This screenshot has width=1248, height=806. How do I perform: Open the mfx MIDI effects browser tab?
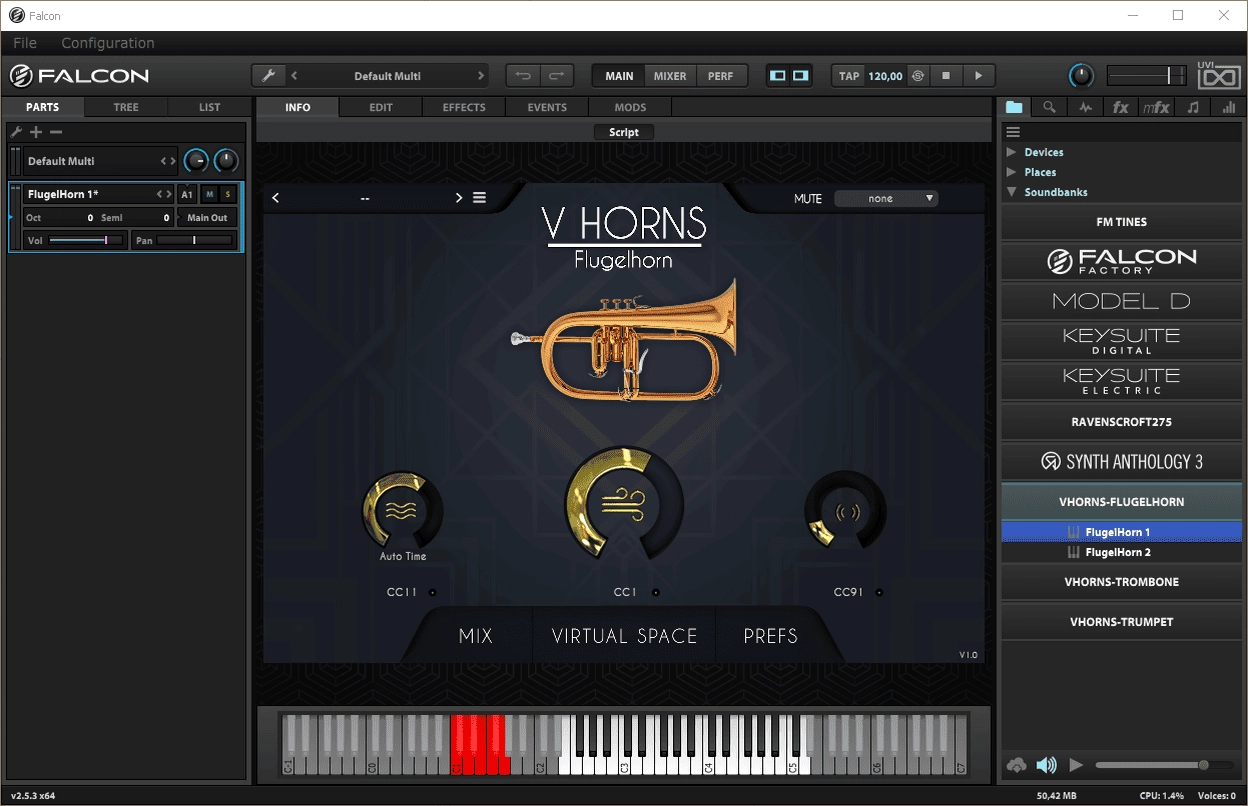pyautogui.click(x=1156, y=107)
